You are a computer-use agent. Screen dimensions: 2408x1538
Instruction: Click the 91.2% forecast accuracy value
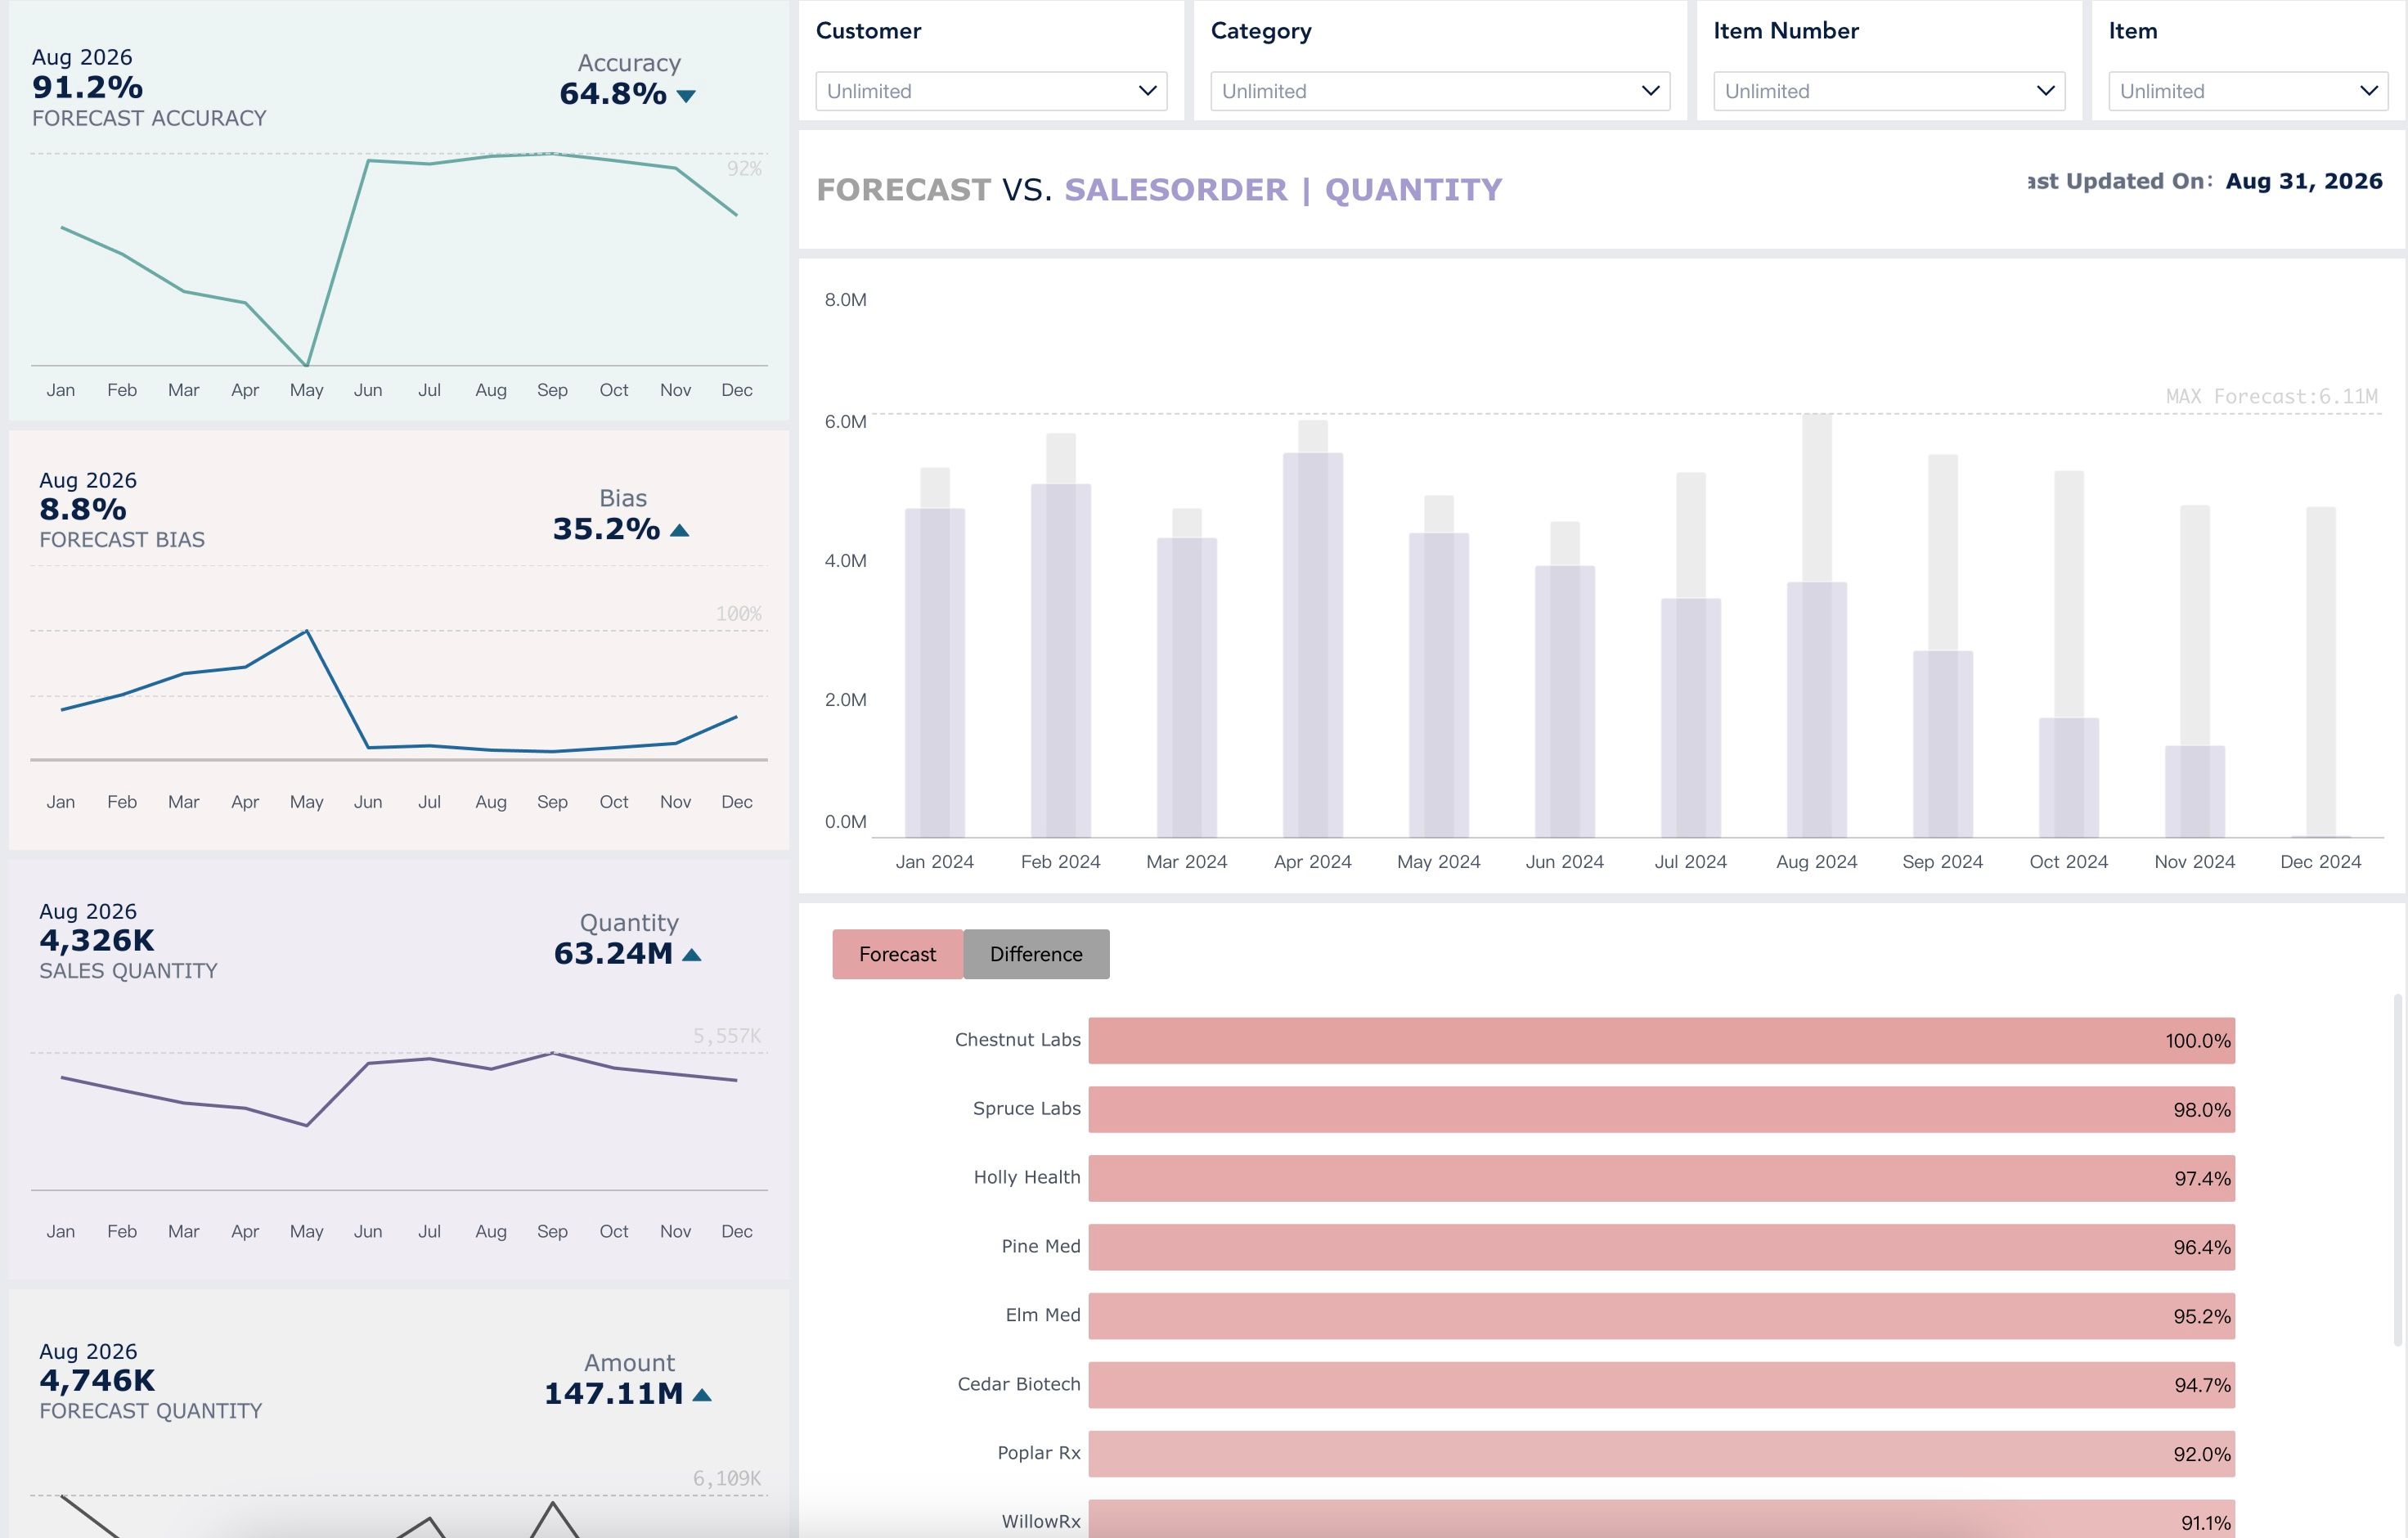click(87, 87)
